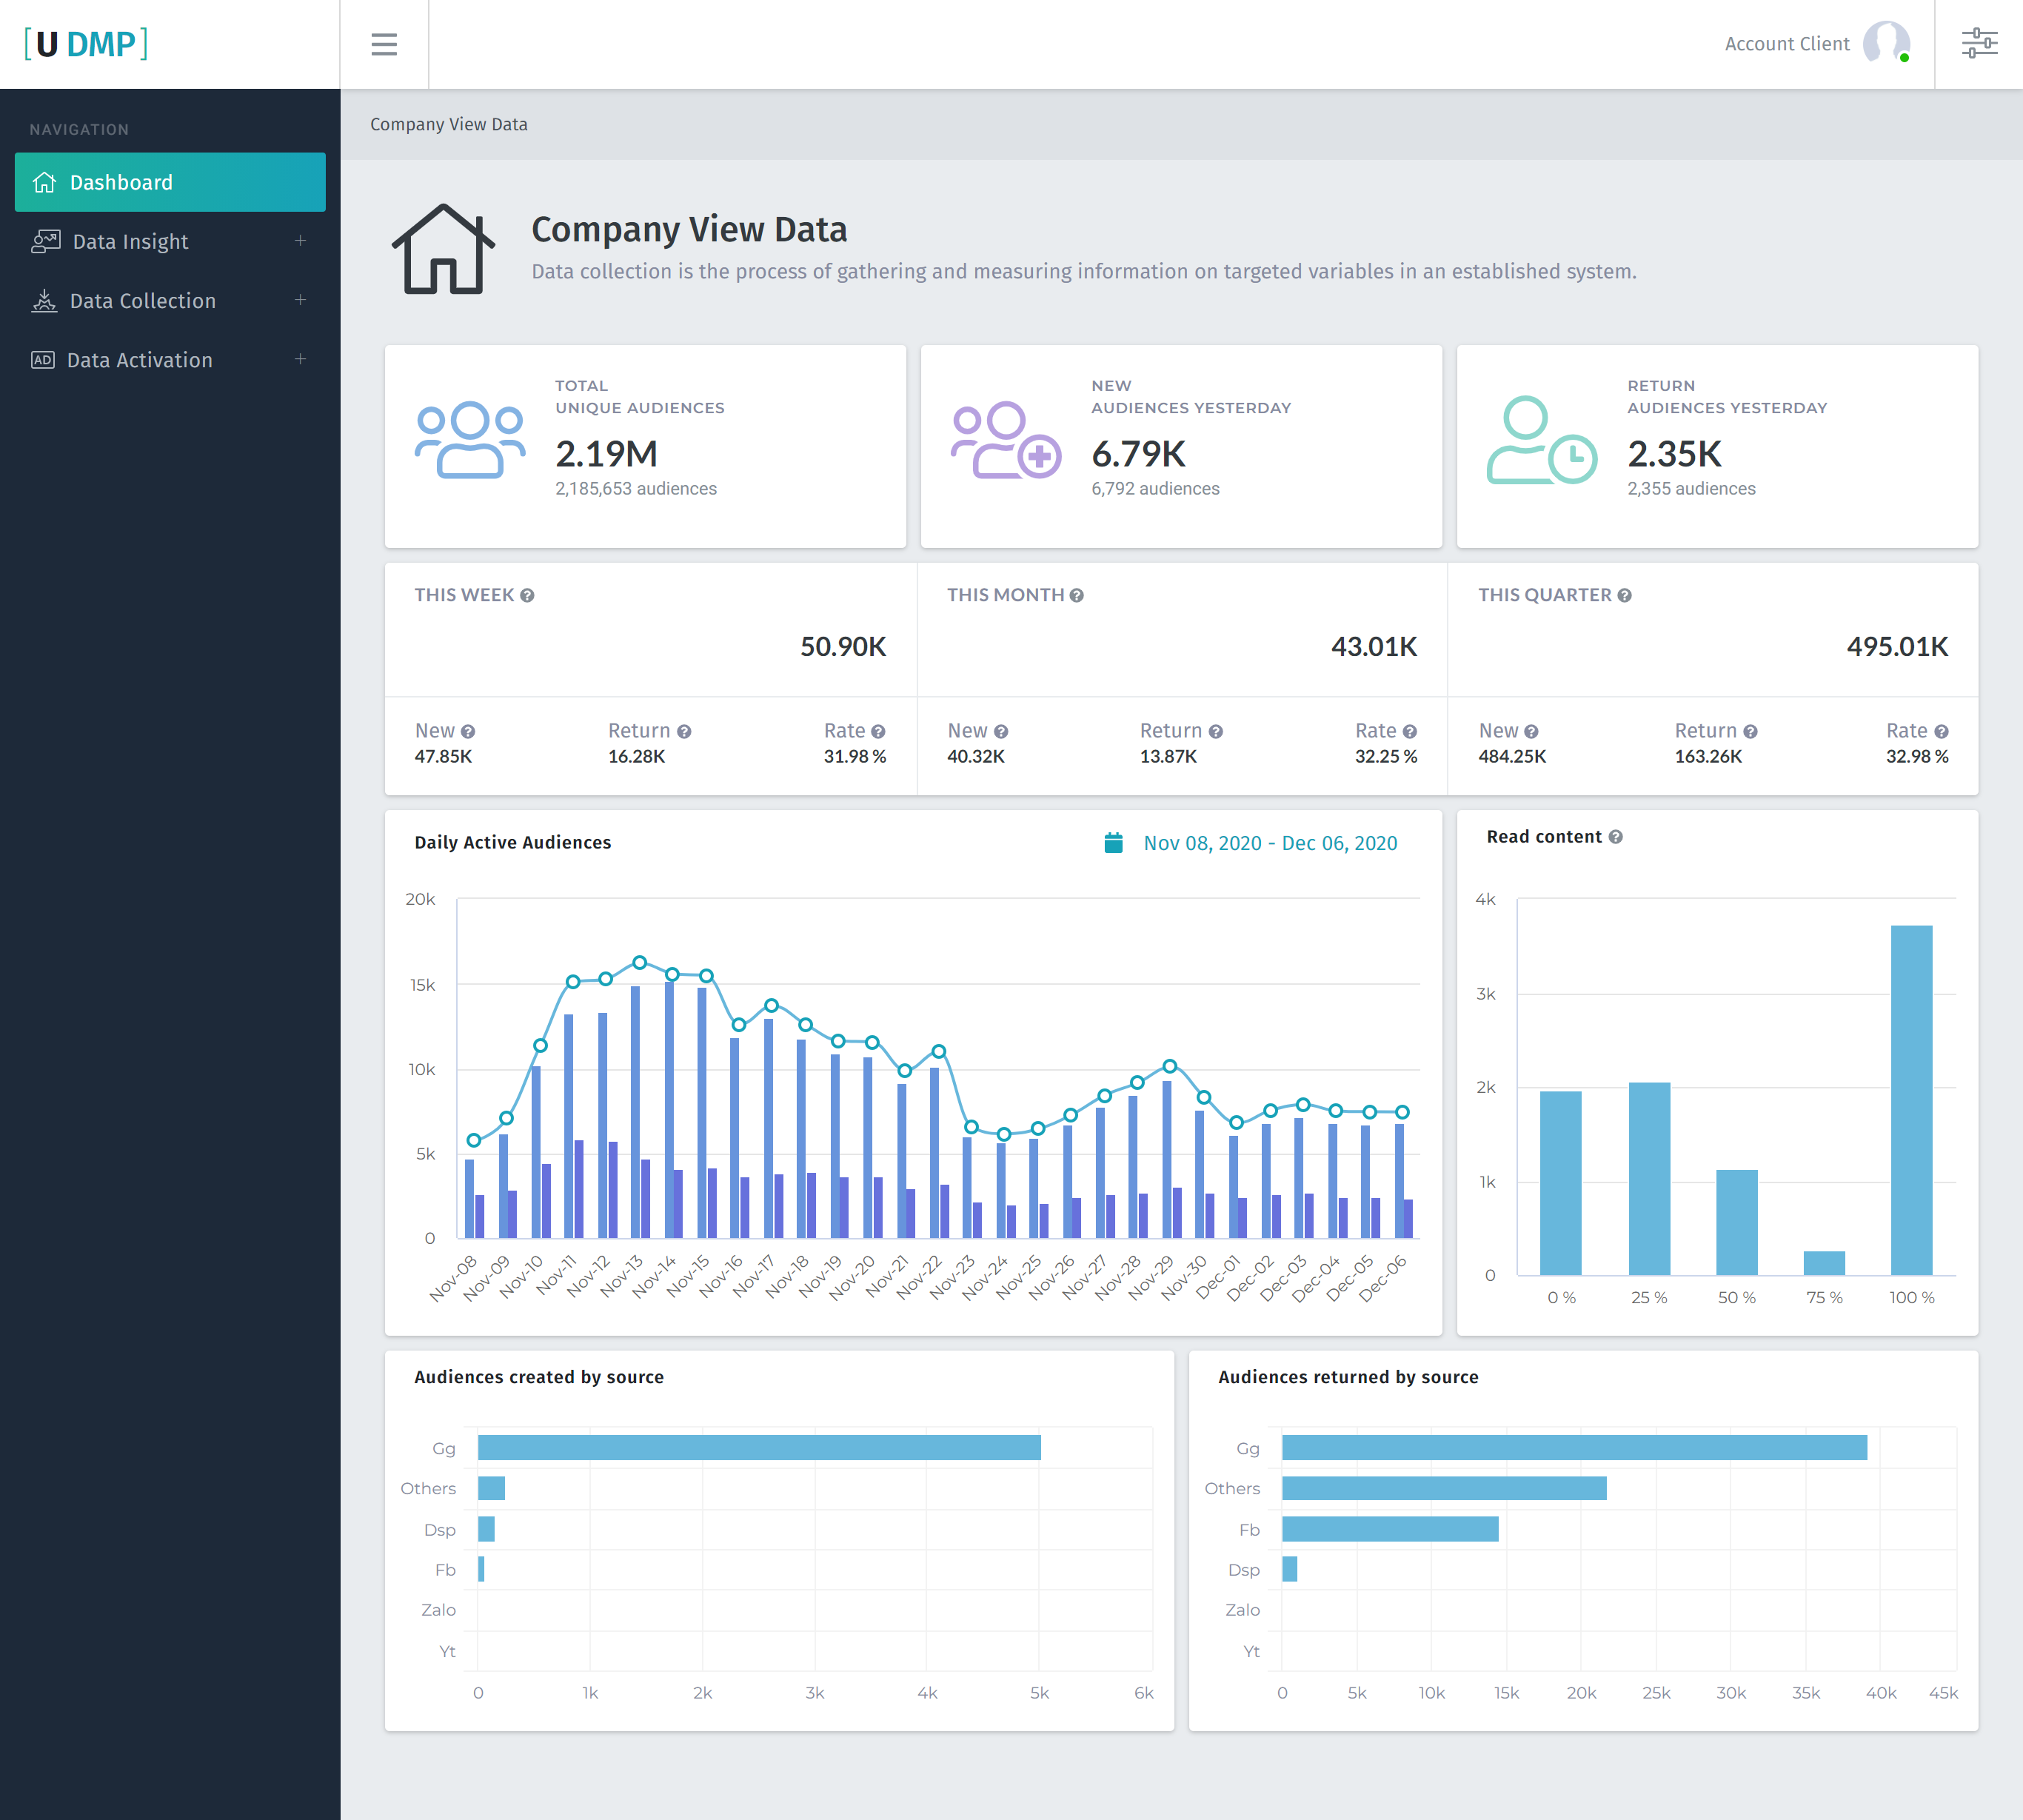Expand the Data Collection plus sign

[x=300, y=300]
